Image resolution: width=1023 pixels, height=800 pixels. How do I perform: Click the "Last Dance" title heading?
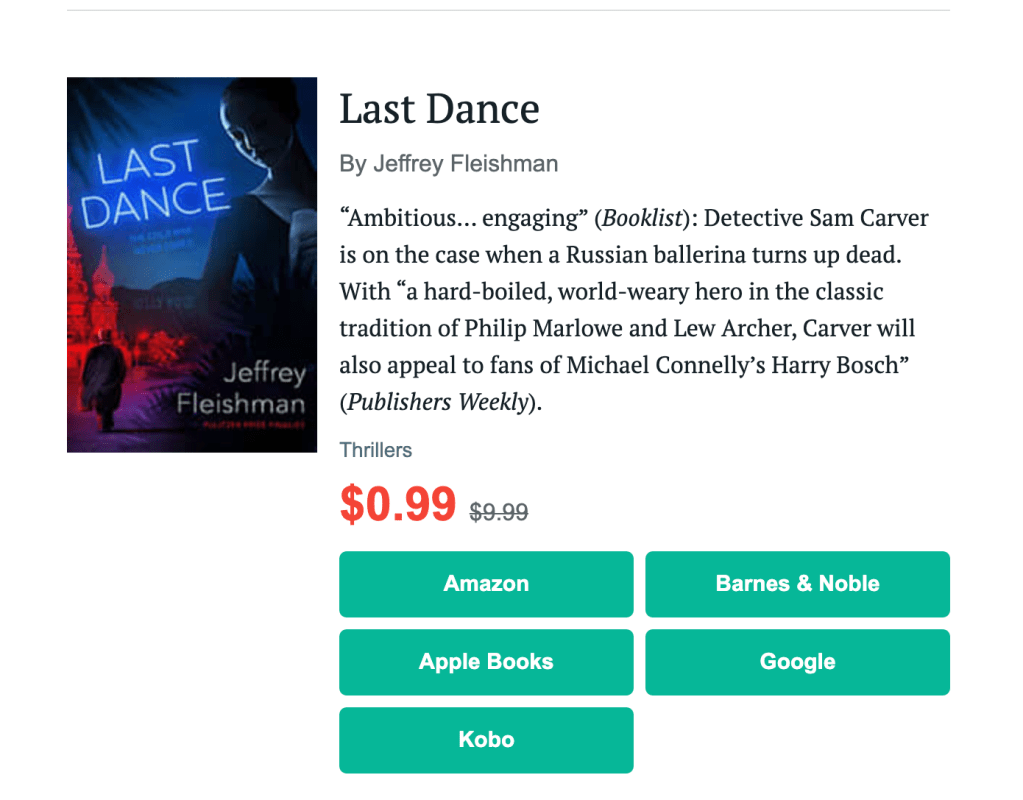pyautogui.click(x=439, y=109)
